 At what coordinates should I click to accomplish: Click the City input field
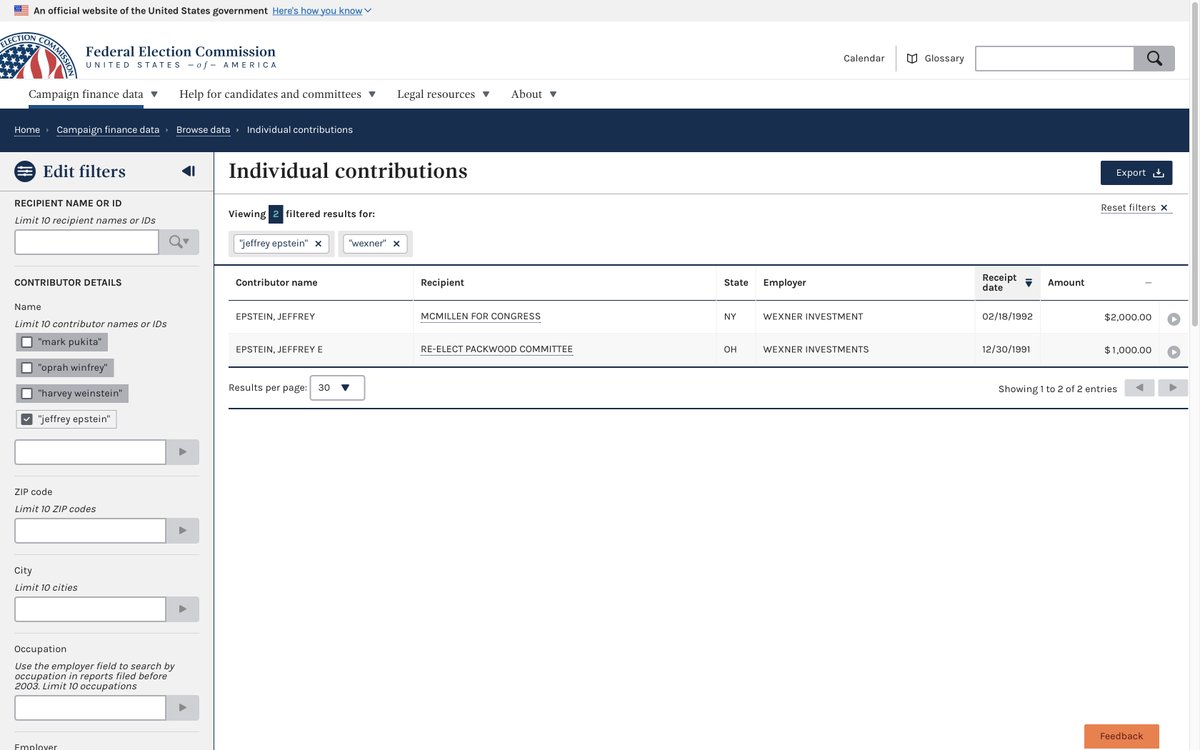click(x=90, y=609)
